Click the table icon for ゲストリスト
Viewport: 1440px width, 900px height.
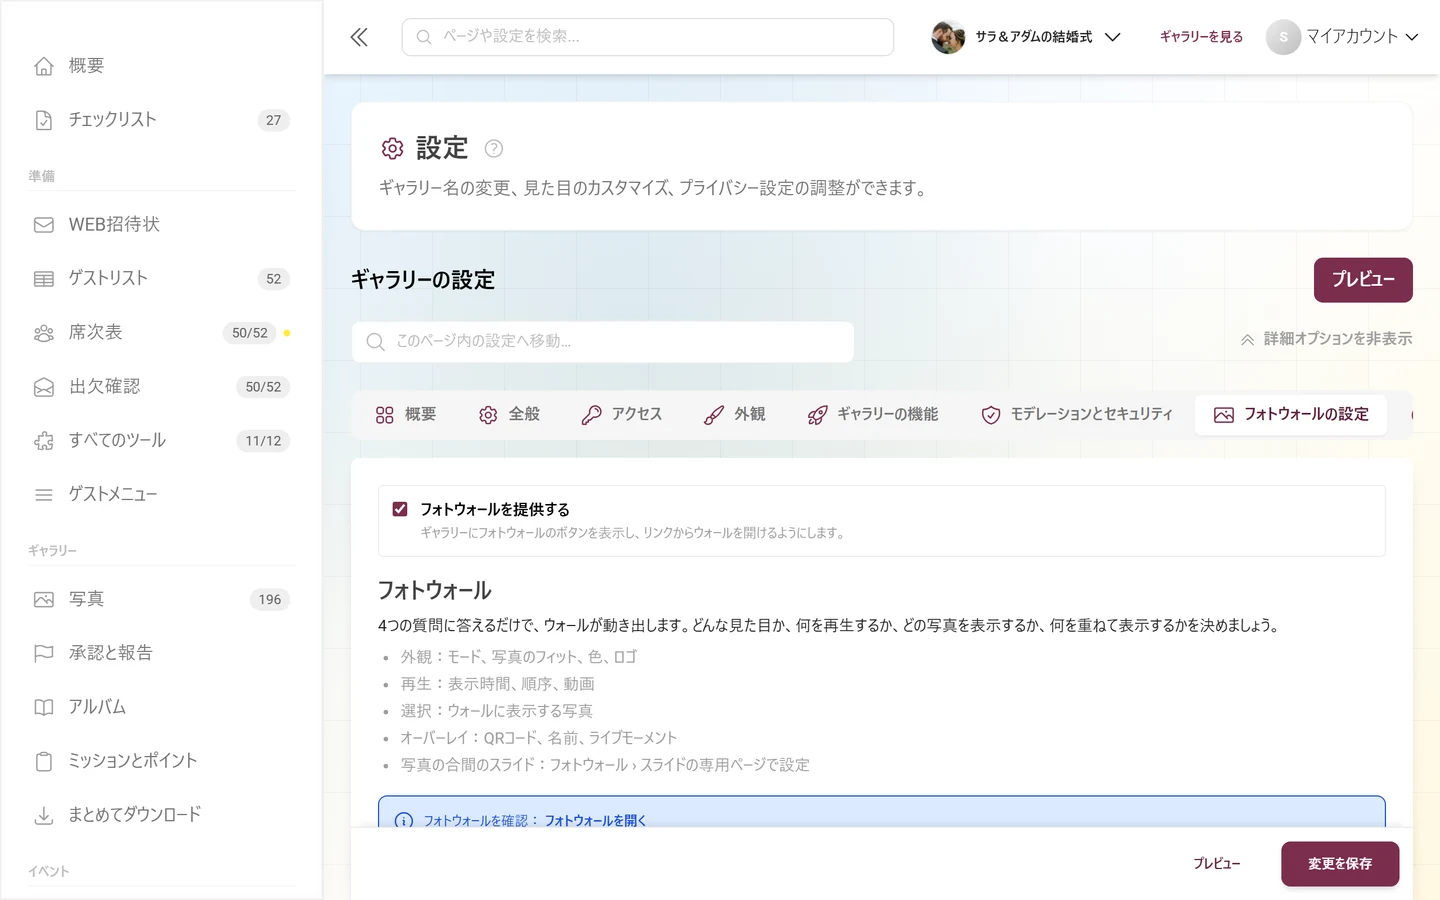[44, 279]
